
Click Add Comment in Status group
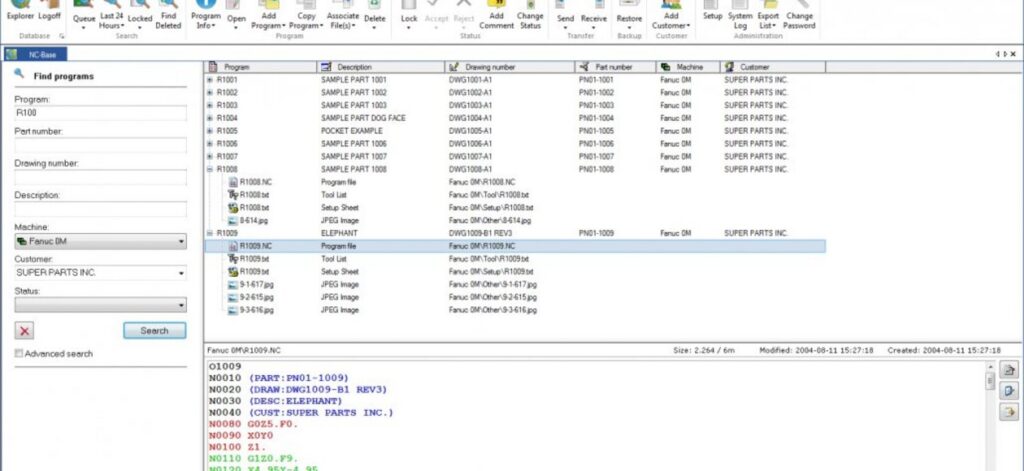pyautogui.click(x=496, y=16)
